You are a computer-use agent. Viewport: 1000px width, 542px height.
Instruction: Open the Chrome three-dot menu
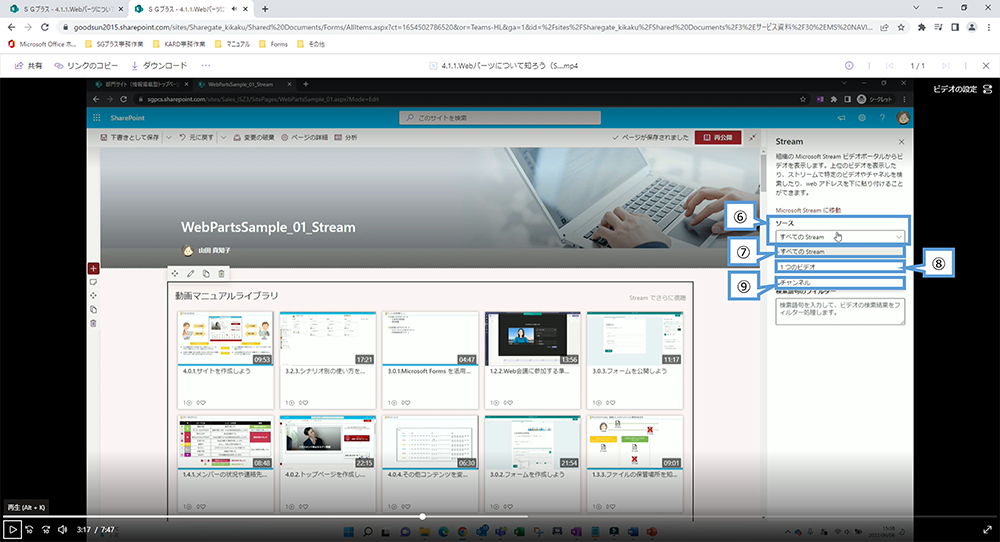point(989,27)
